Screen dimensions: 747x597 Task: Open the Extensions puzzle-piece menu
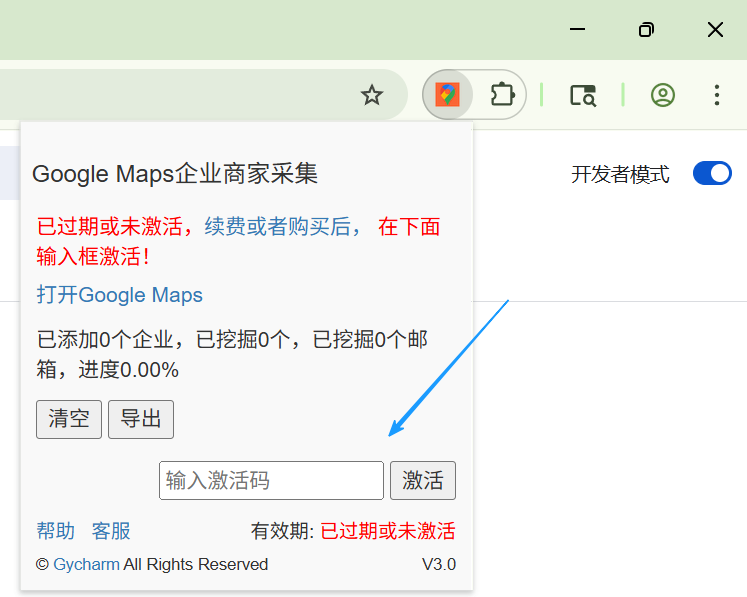pos(502,94)
